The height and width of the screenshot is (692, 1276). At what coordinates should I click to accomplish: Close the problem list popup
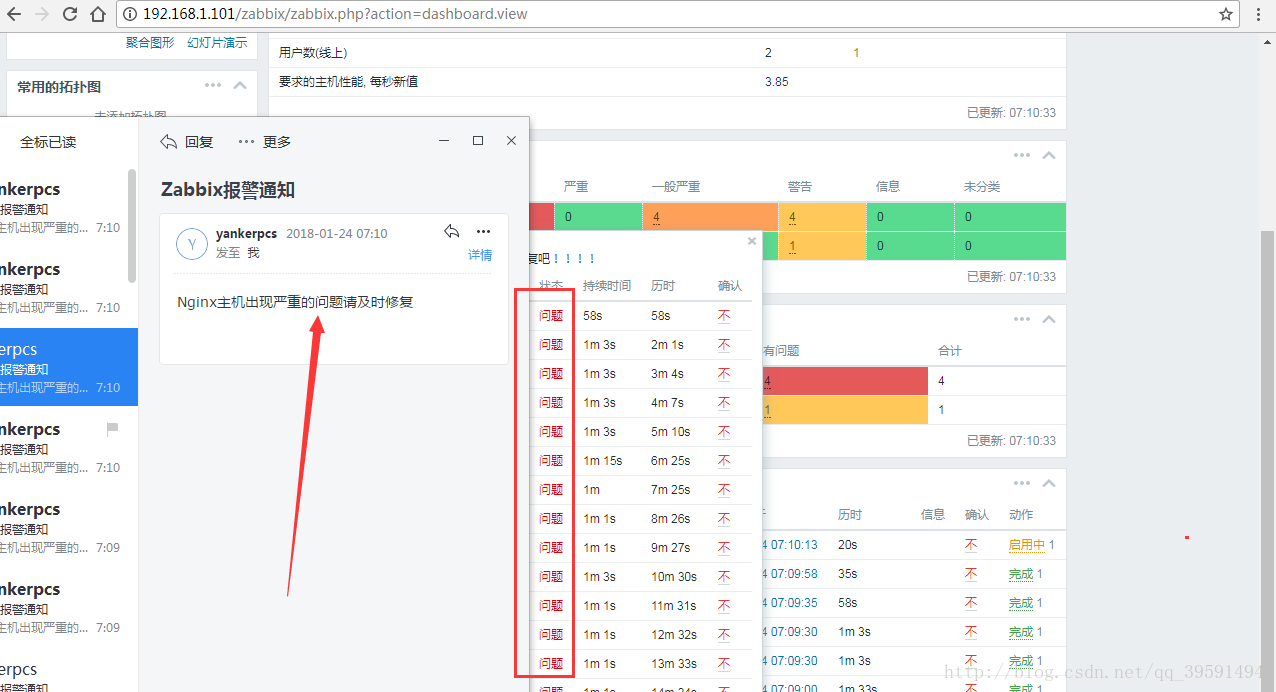[x=752, y=241]
